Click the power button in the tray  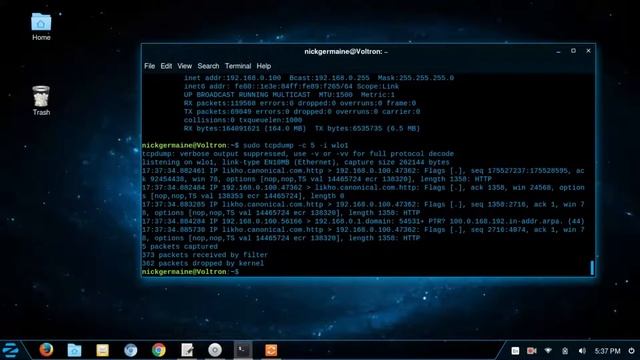pyautogui.click(x=631, y=351)
